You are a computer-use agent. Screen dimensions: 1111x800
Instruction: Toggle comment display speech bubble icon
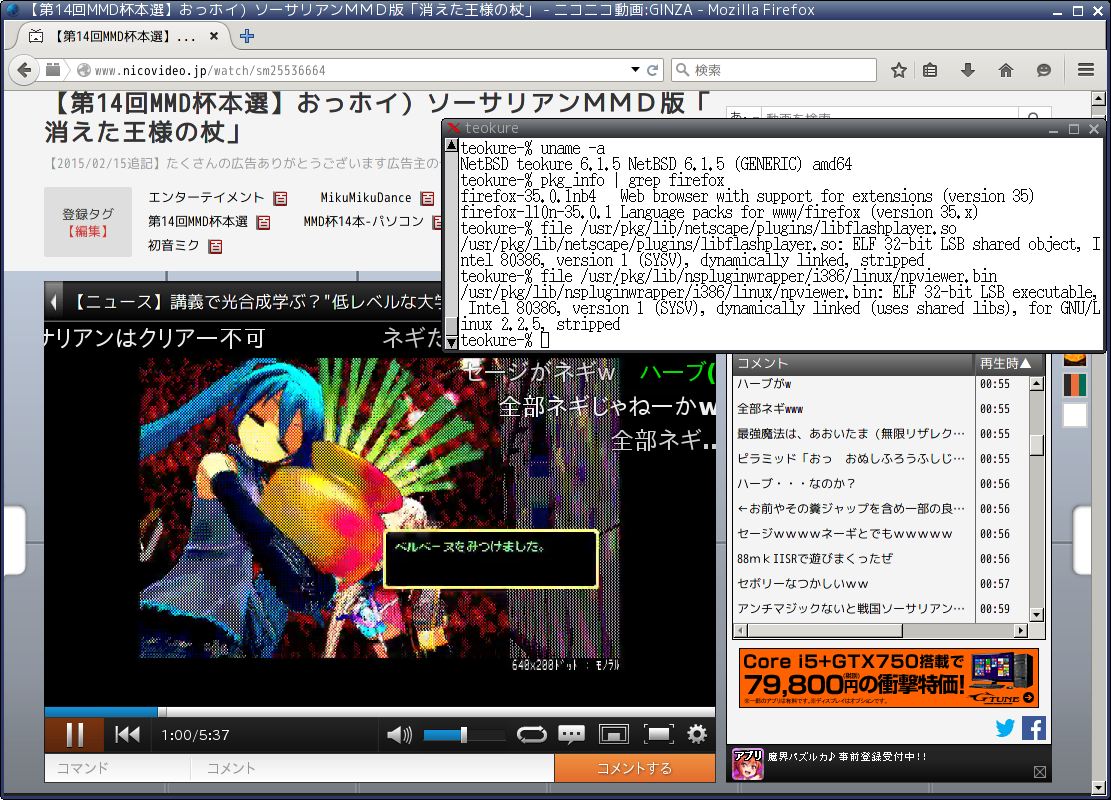571,735
